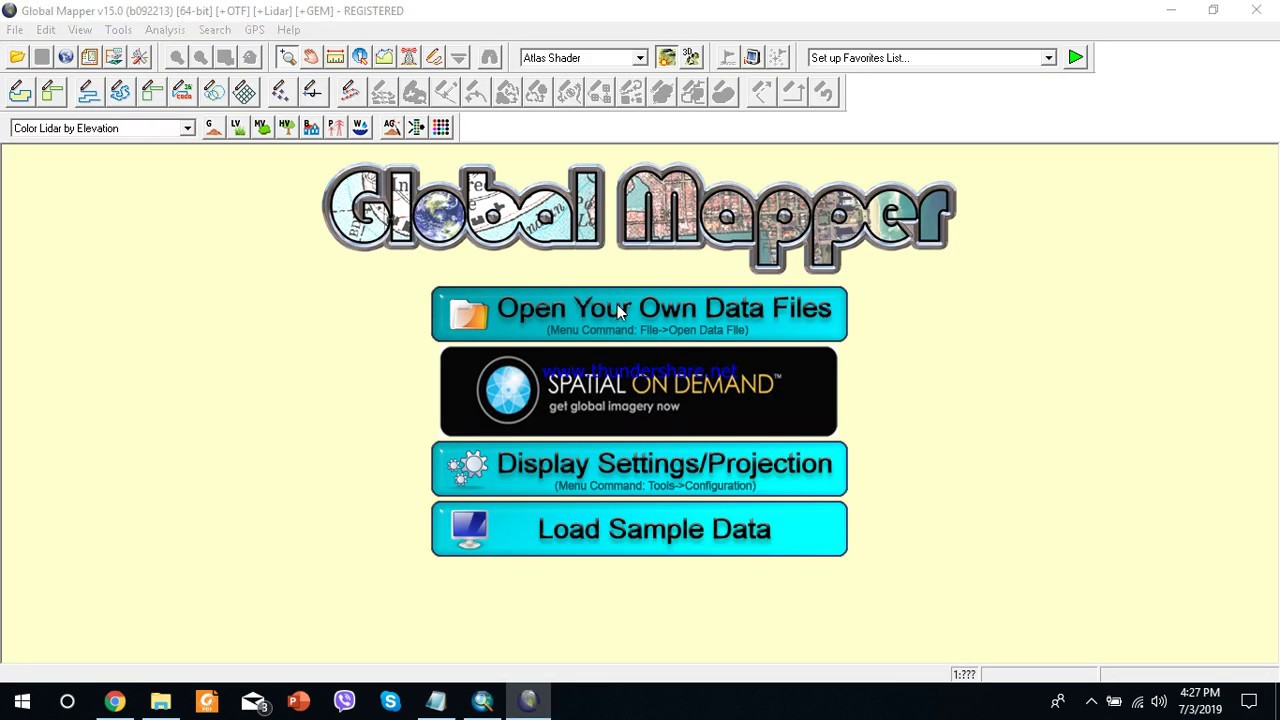Click the Open Data File folder icon

17,57
